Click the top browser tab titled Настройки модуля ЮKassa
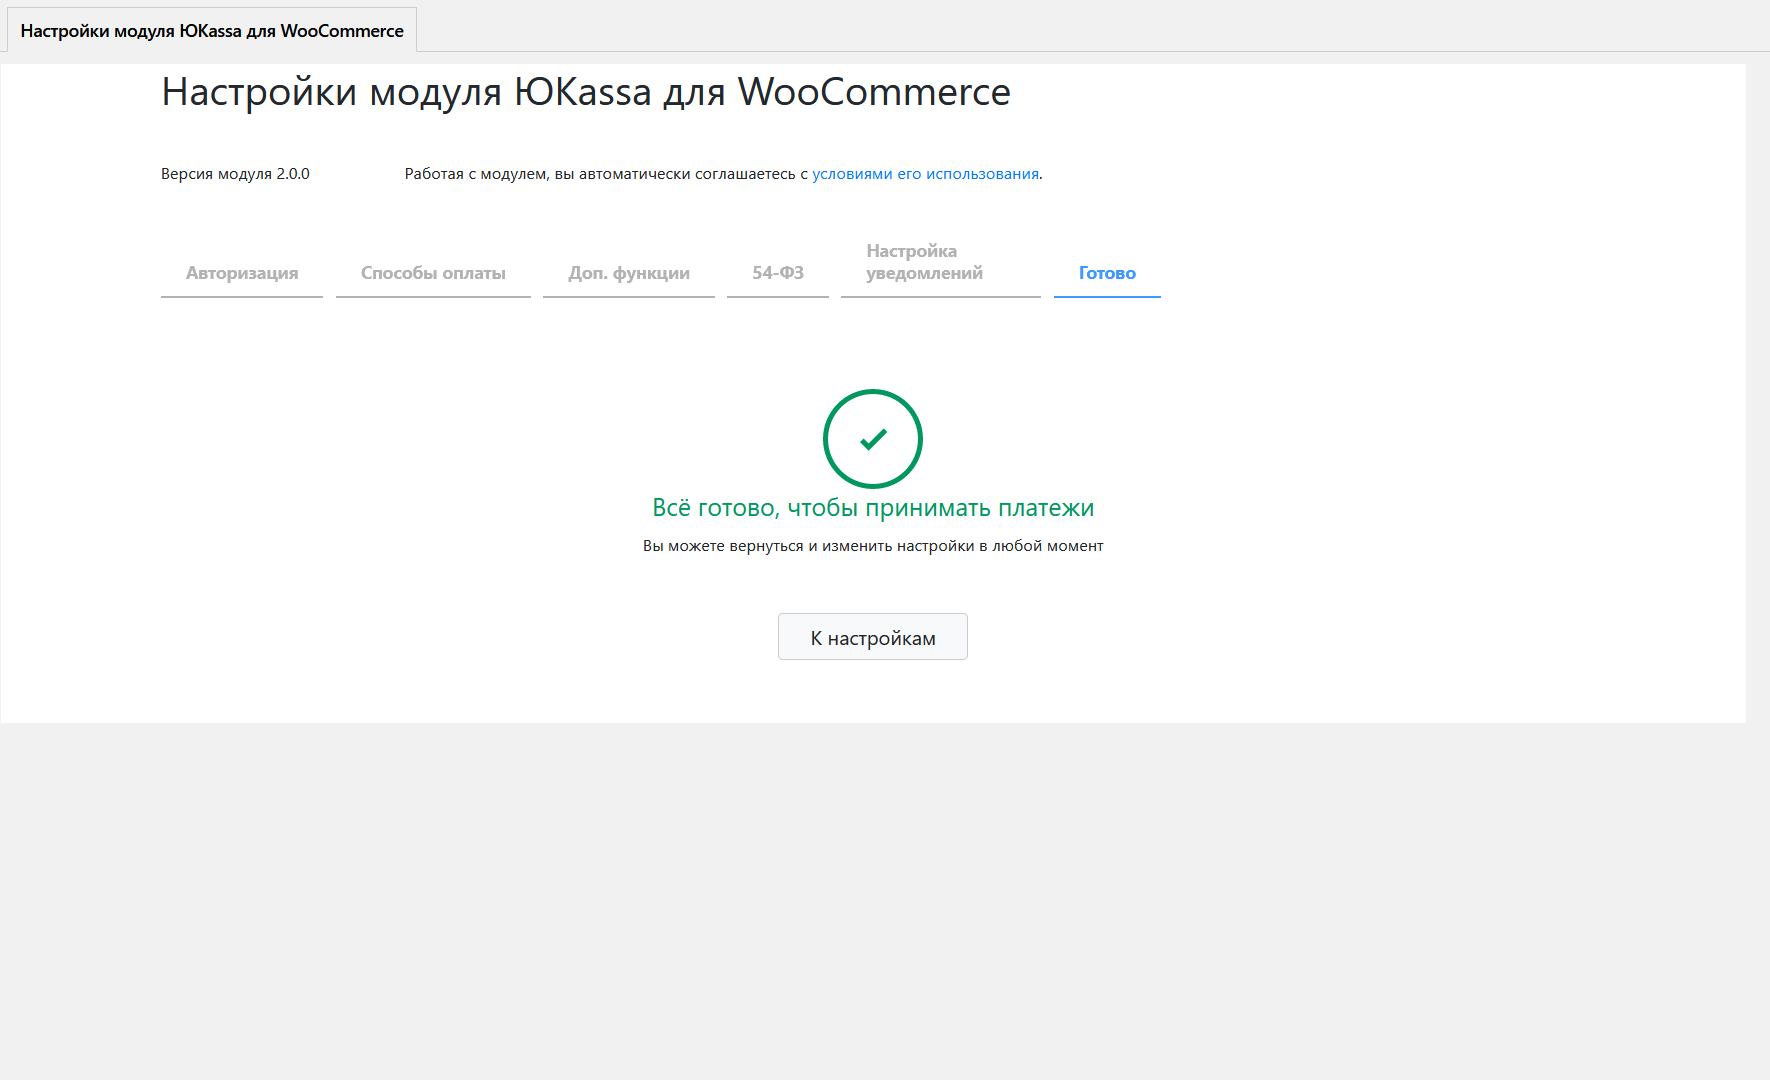The height and width of the screenshot is (1080, 1770). 212,31
